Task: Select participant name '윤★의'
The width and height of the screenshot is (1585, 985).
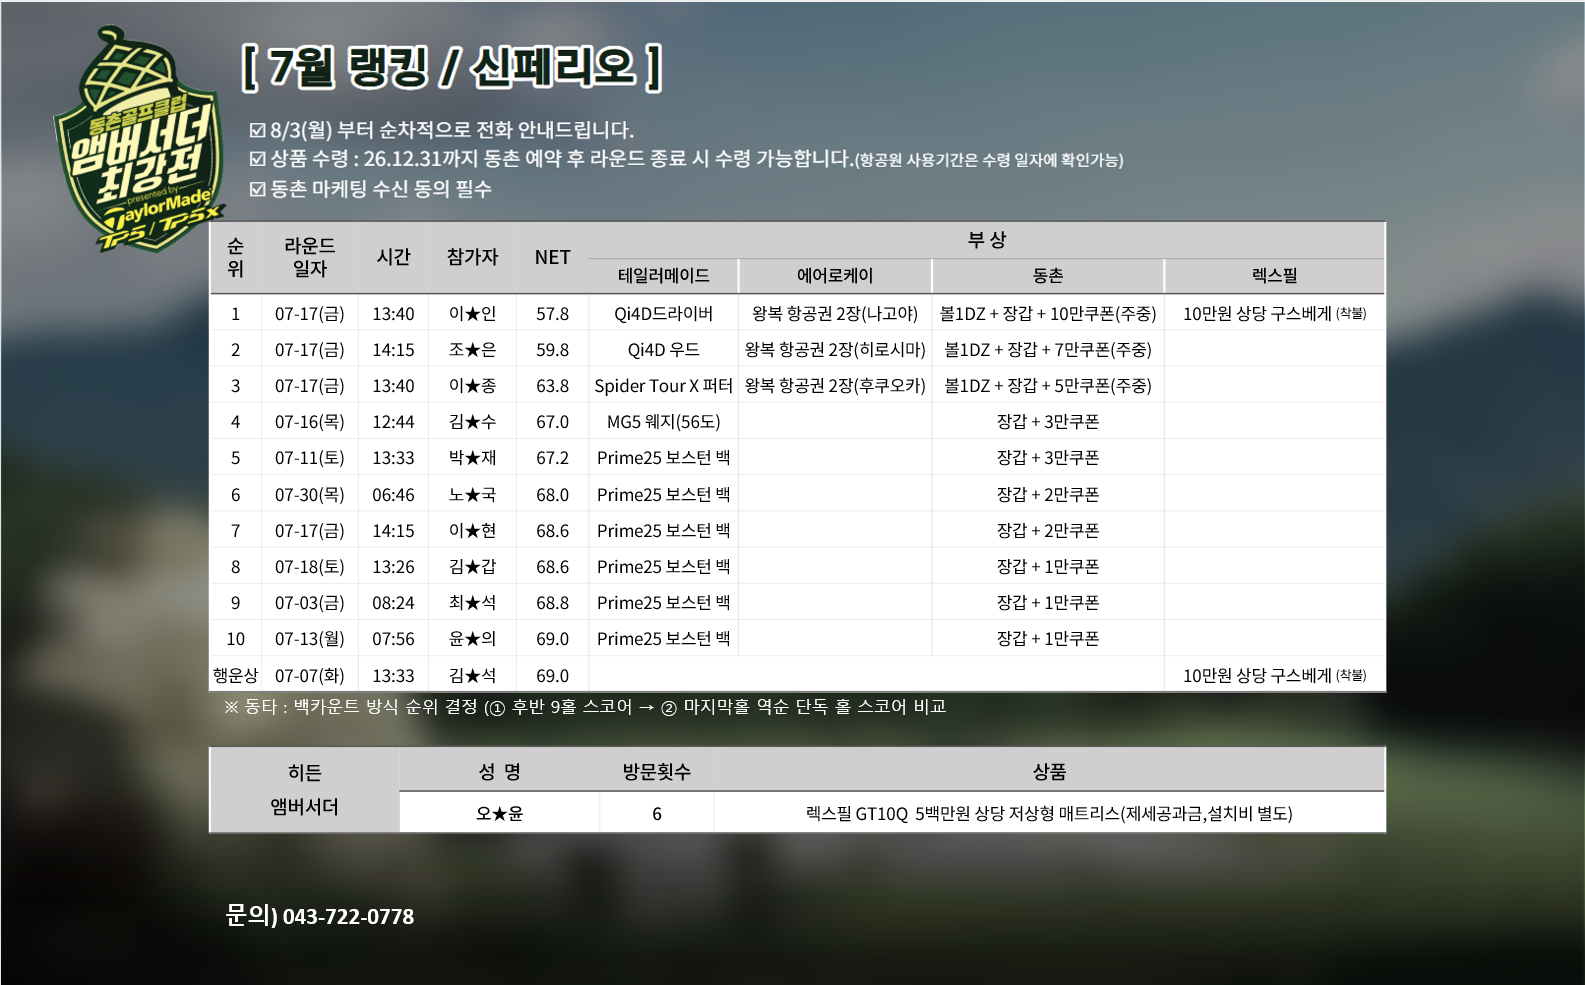Action: pos(472,639)
